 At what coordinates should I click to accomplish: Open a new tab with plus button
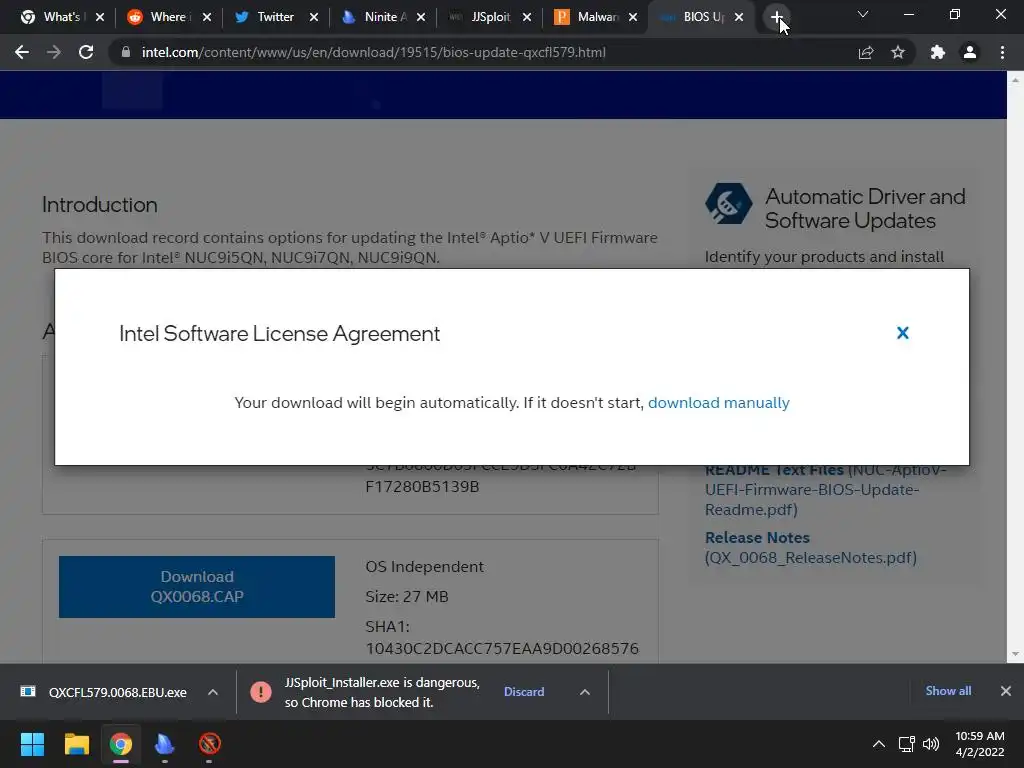coord(776,17)
